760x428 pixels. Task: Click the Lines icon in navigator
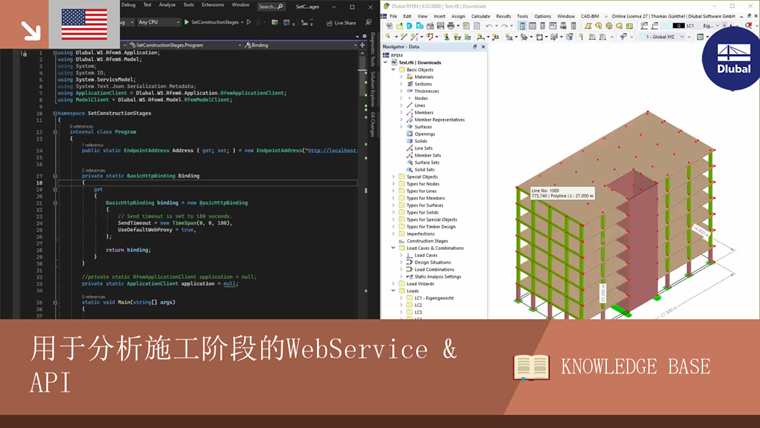point(410,105)
